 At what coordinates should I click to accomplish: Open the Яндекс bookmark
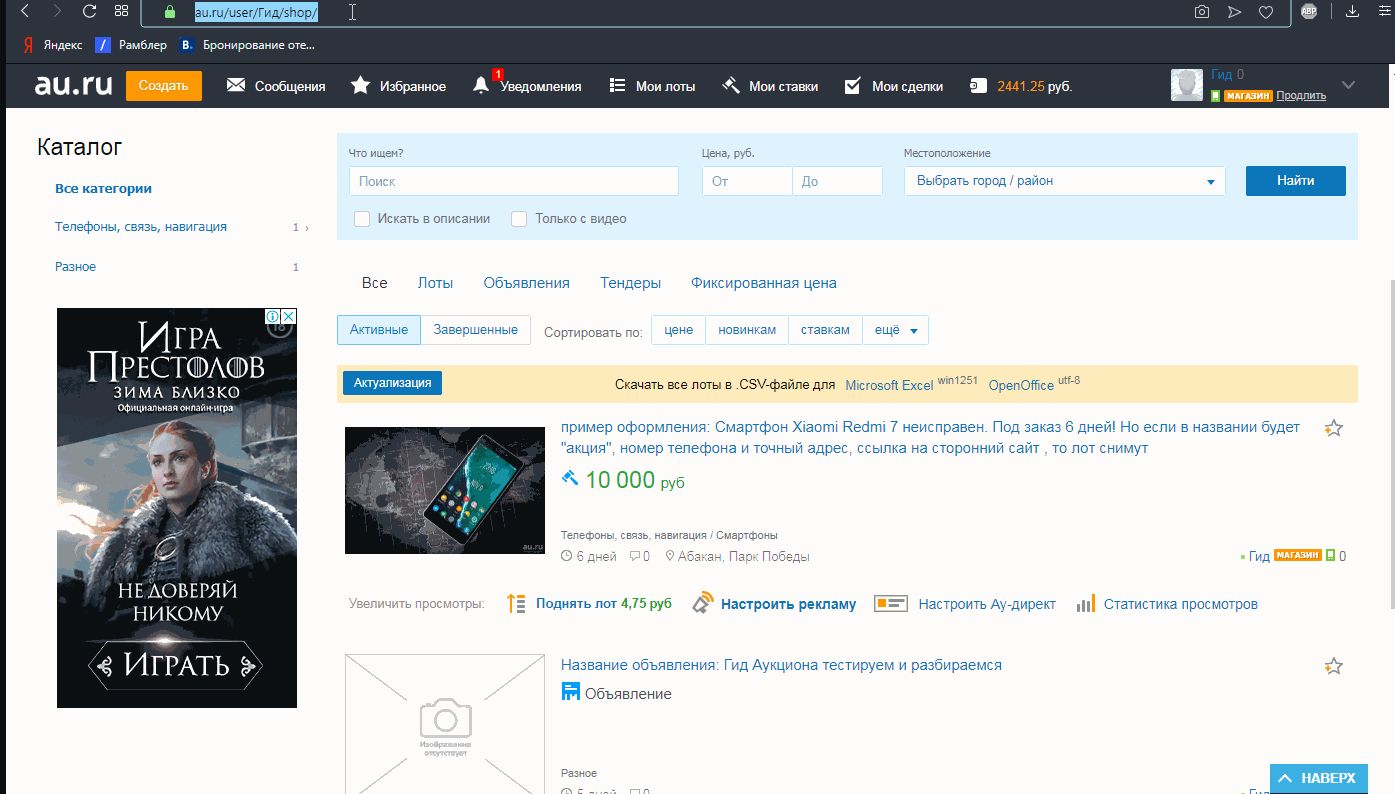coord(53,45)
